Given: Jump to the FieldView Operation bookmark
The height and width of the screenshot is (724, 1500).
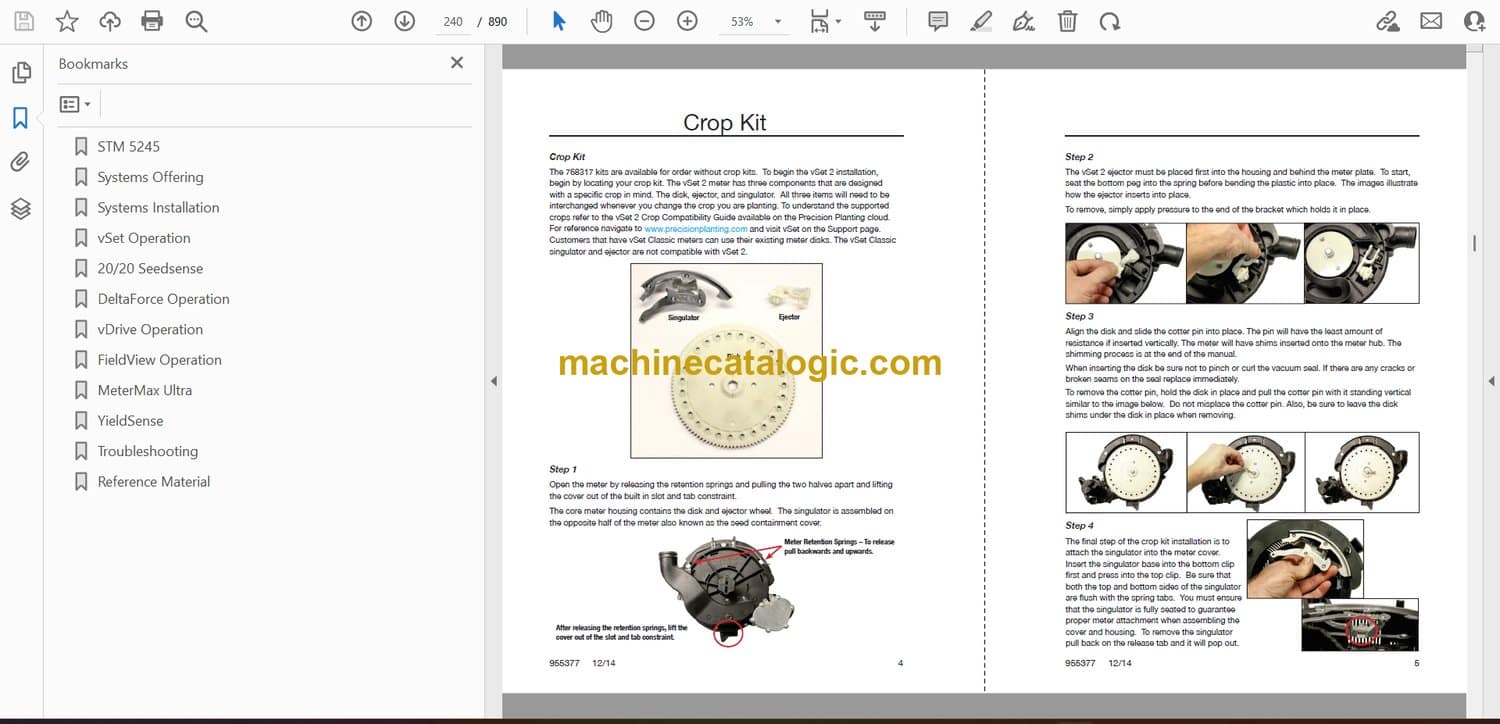Looking at the screenshot, I should [x=159, y=360].
